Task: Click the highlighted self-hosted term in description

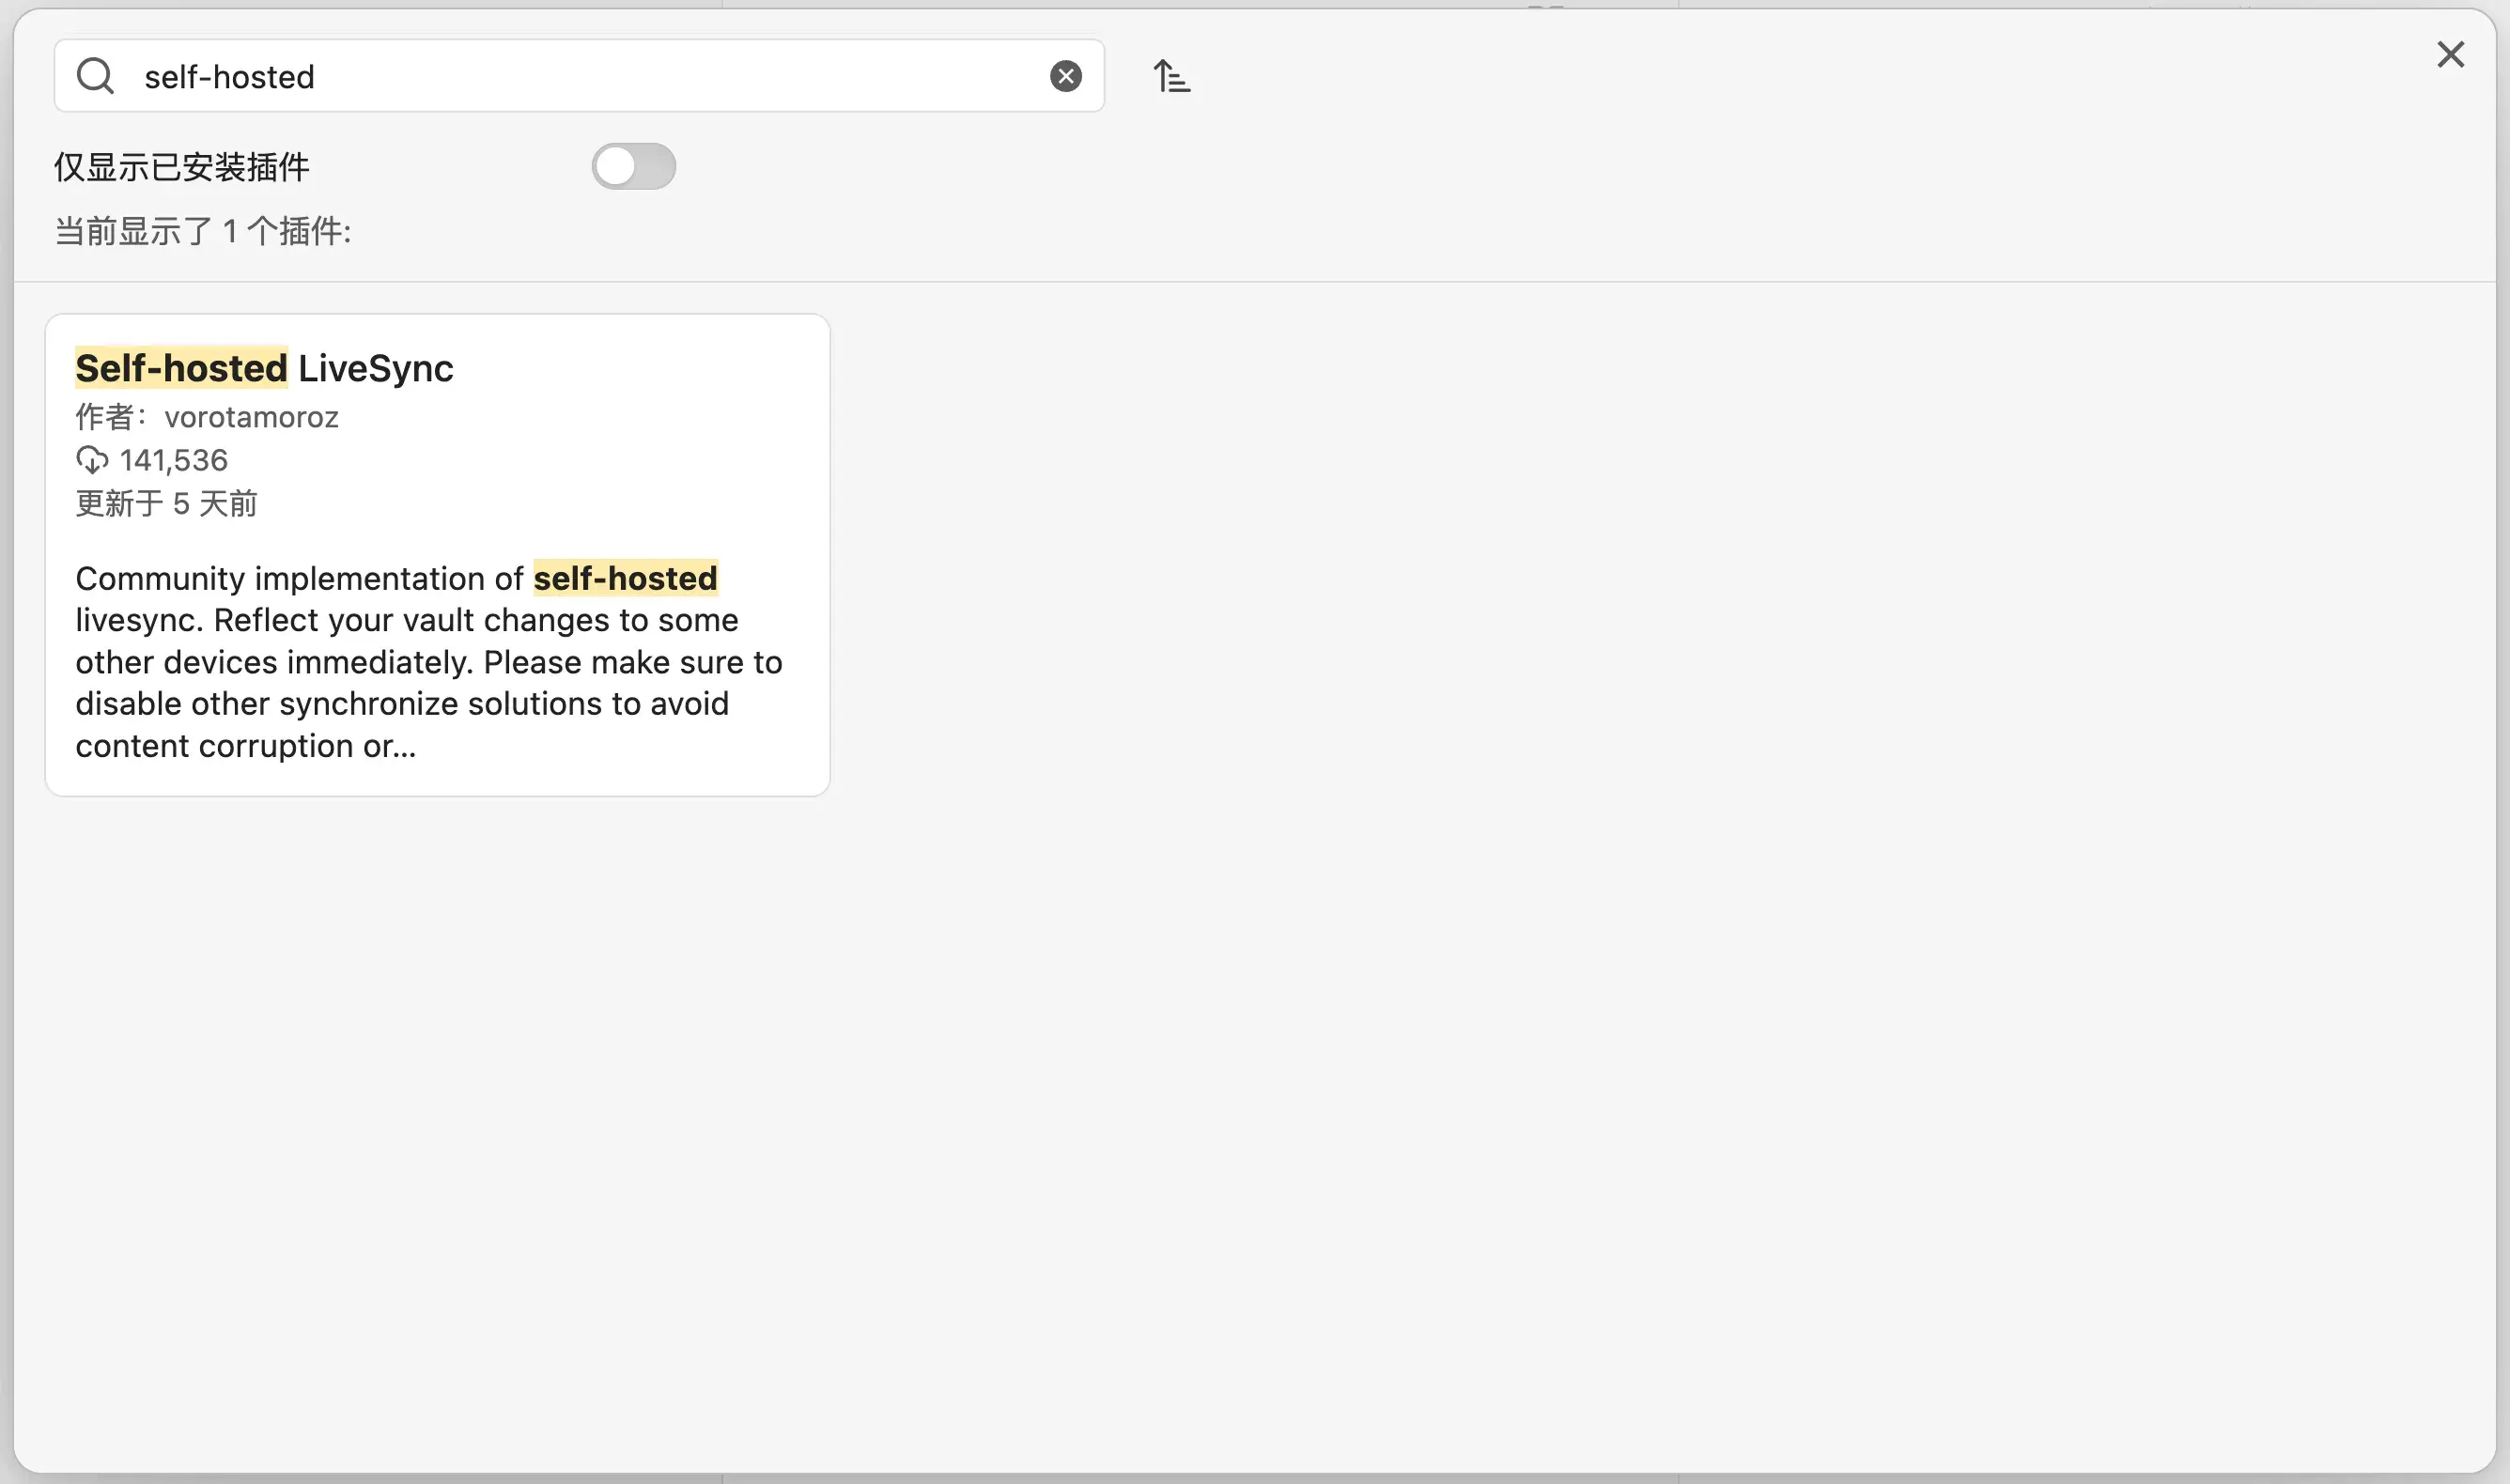Action: [624, 578]
